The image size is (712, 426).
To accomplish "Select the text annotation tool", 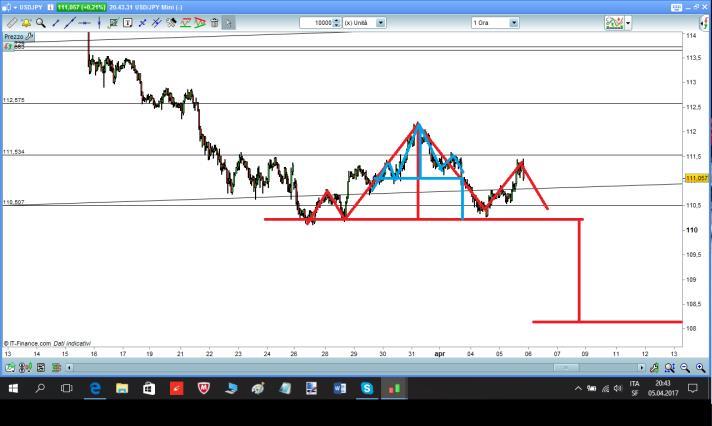I will point(128,23).
